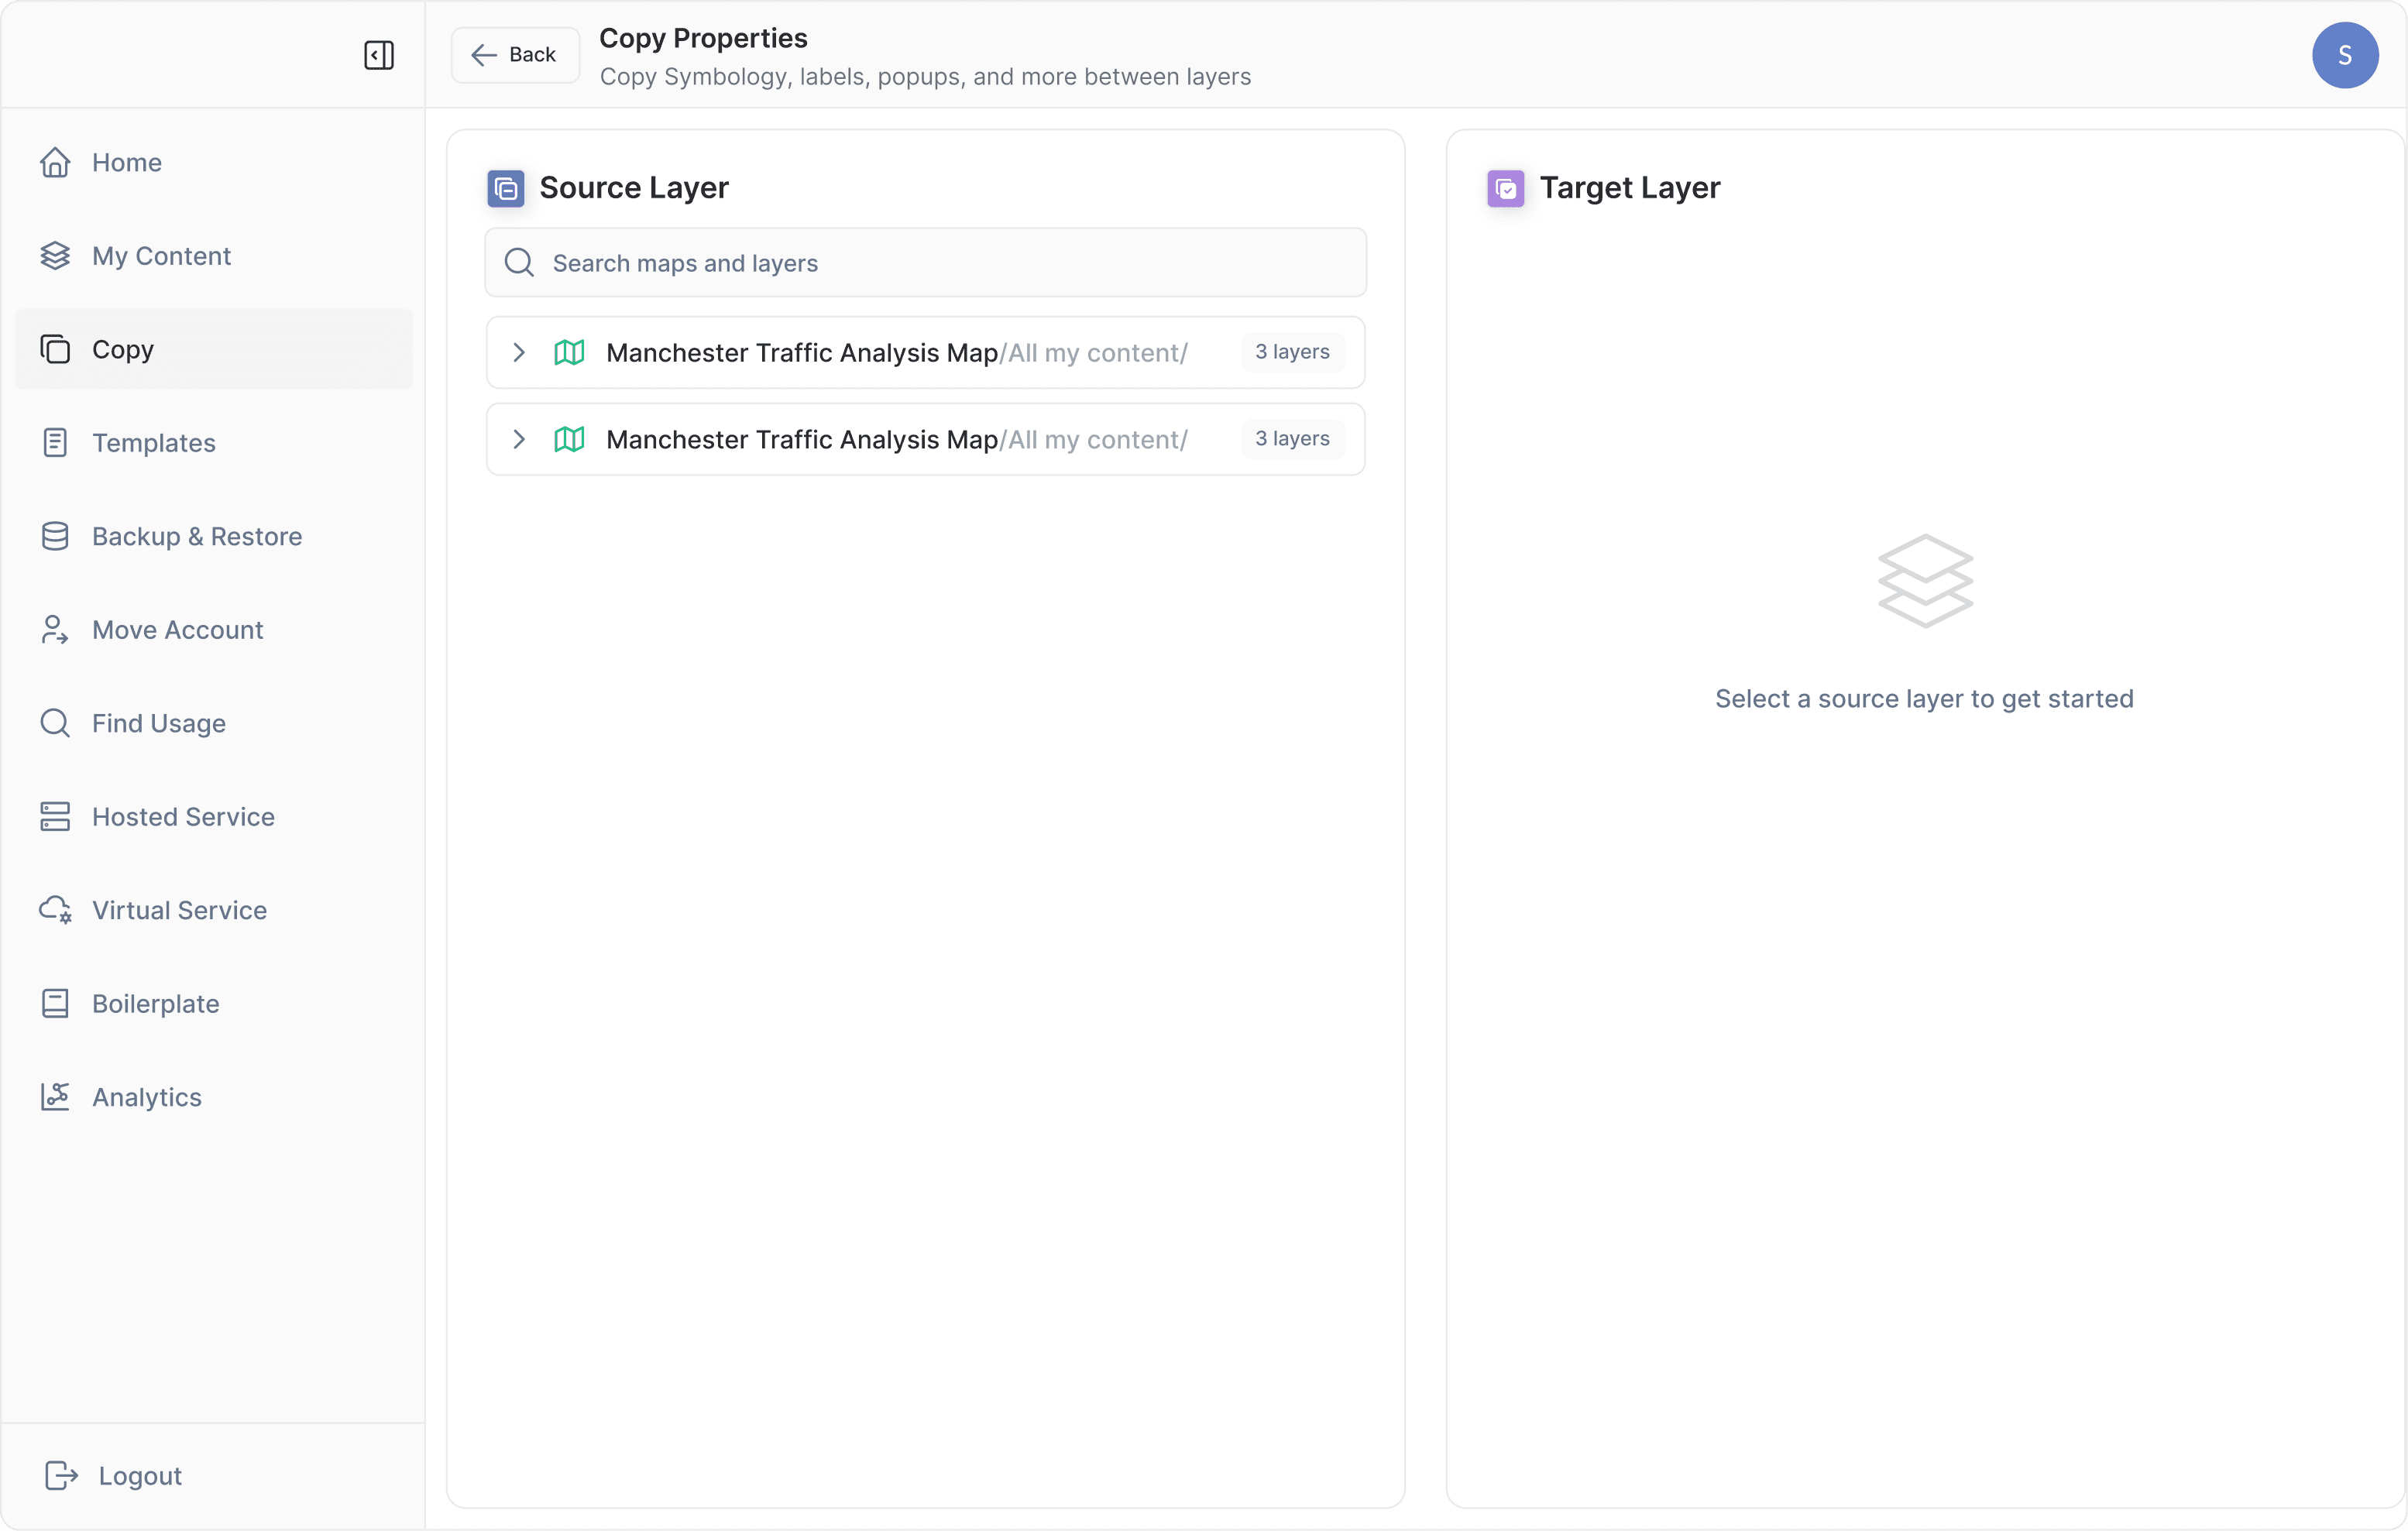Click the Analytics chart icon
The width and height of the screenshot is (2408, 1531).
tap(55, 1097)
